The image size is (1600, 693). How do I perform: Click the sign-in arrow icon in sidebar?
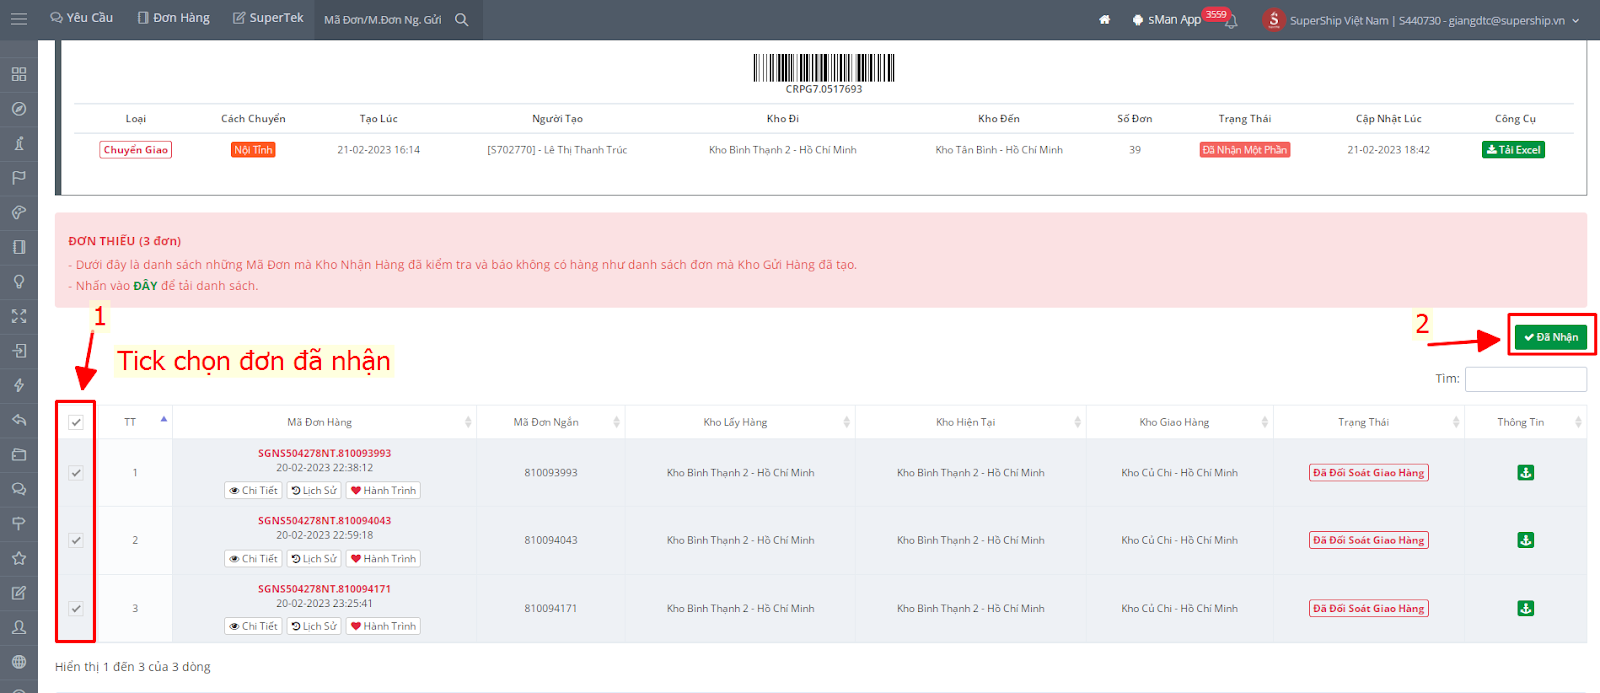click(x=19, y=351)
